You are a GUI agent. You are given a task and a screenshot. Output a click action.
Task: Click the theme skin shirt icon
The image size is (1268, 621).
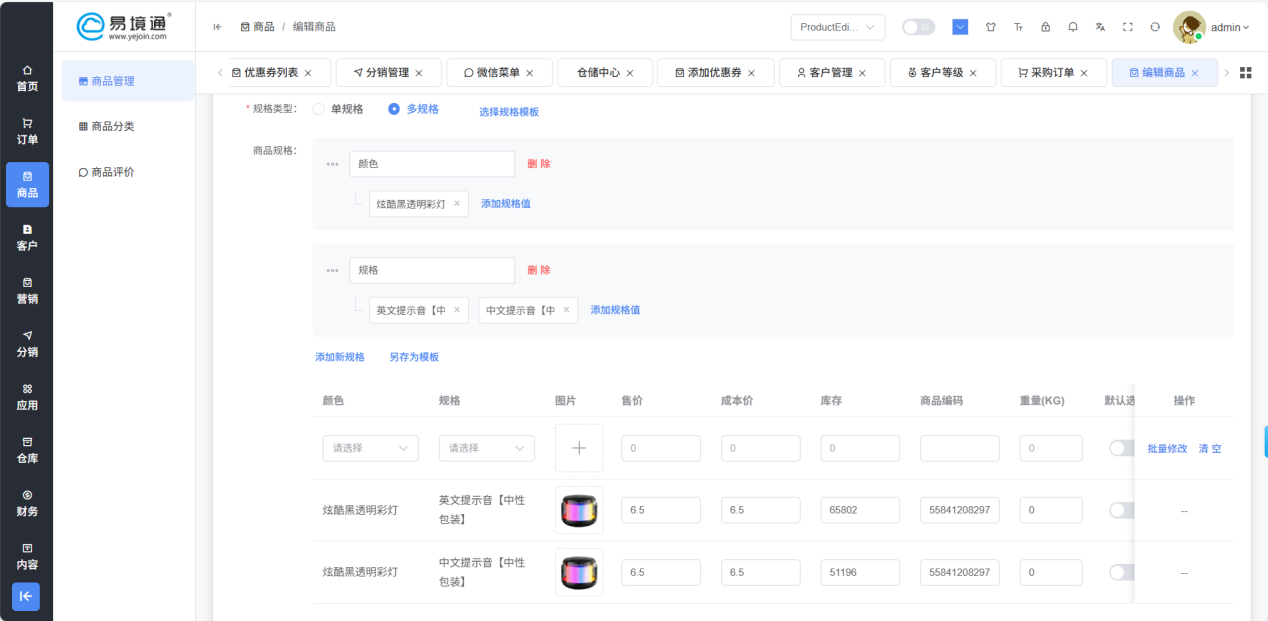click(990, 27)
